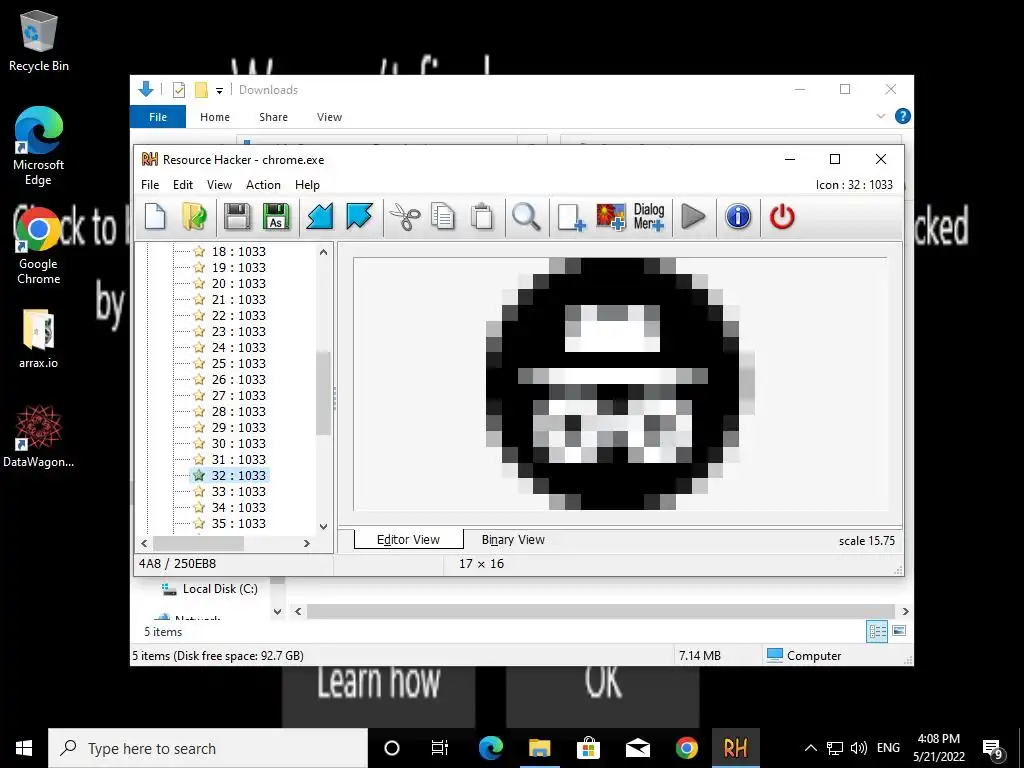This screenshot has width=1024, height=768.
Task: Open the View menu in Resource Hacker
Action: (219, 185)
